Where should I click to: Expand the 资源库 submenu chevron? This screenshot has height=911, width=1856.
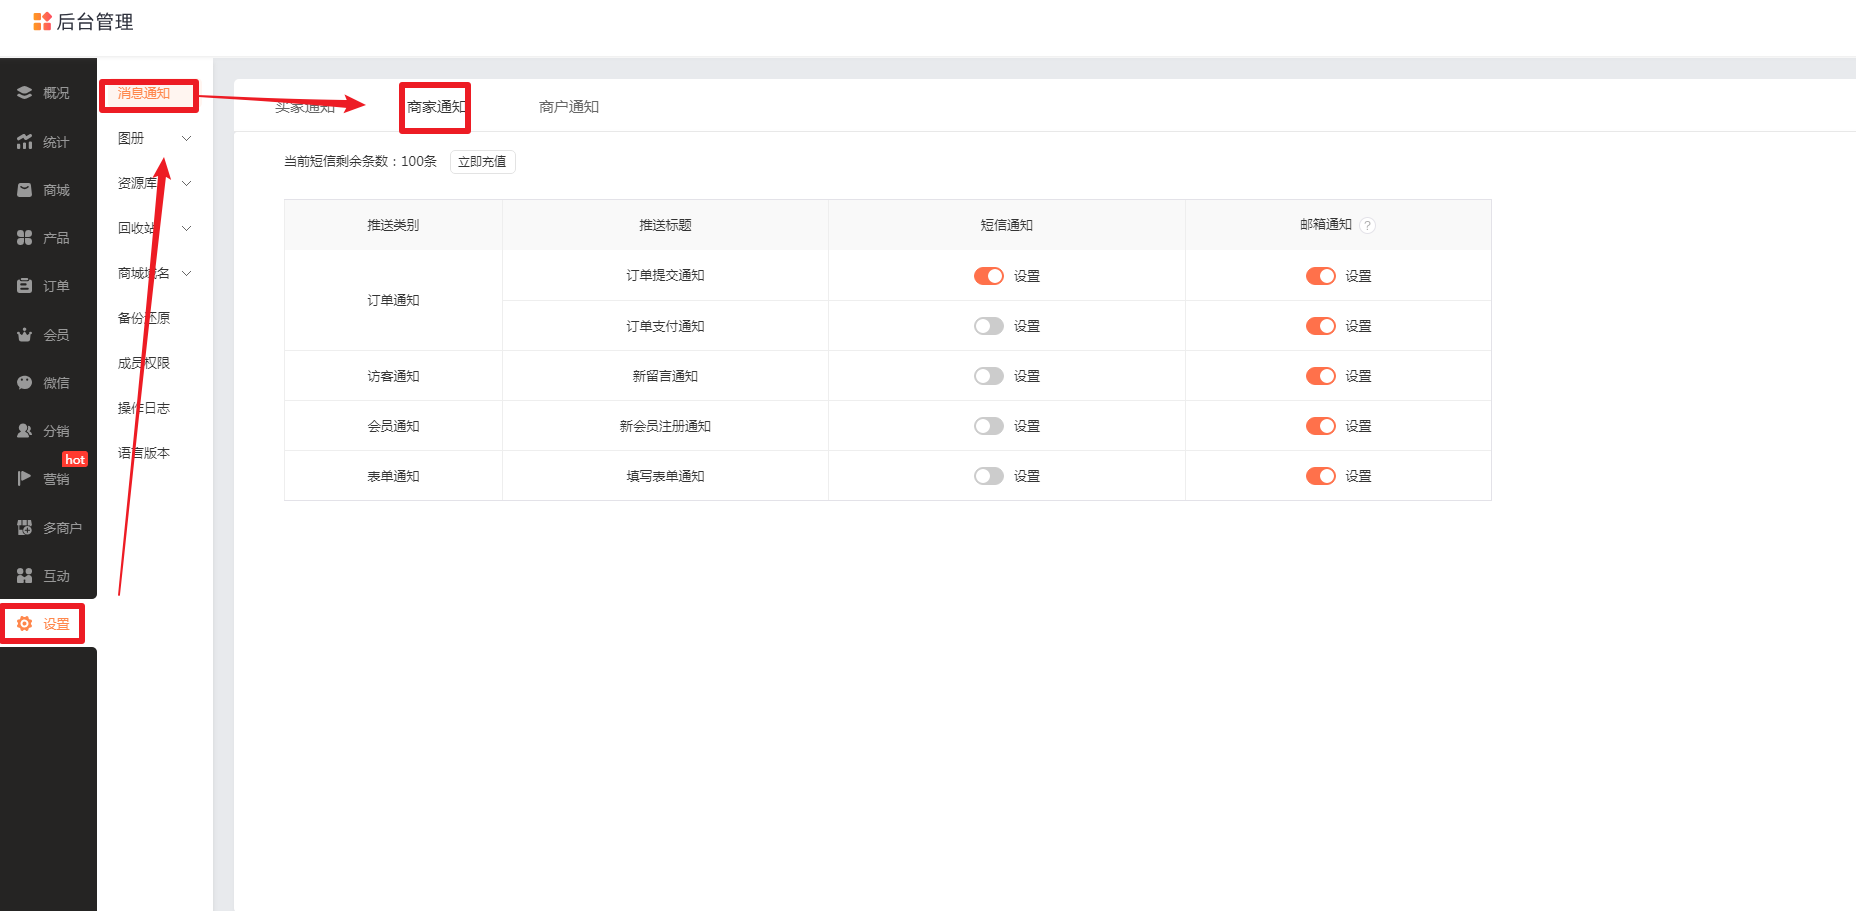point(186,184)
